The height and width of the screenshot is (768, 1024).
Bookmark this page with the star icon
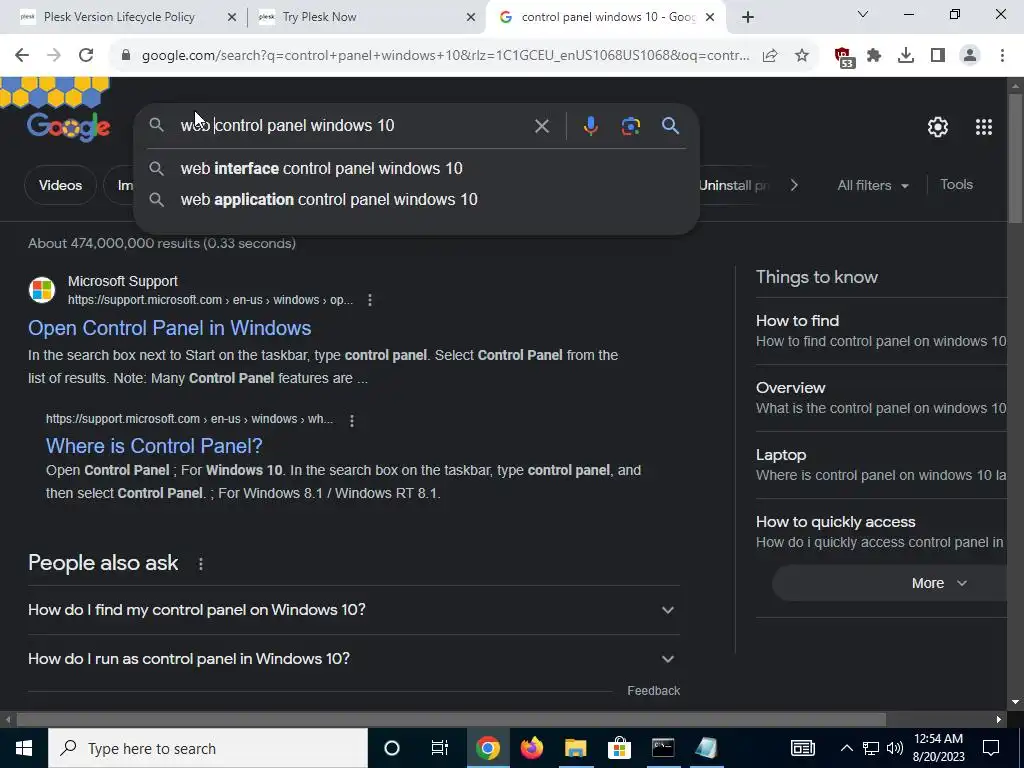pyautogui.click(x=802, y=56)
